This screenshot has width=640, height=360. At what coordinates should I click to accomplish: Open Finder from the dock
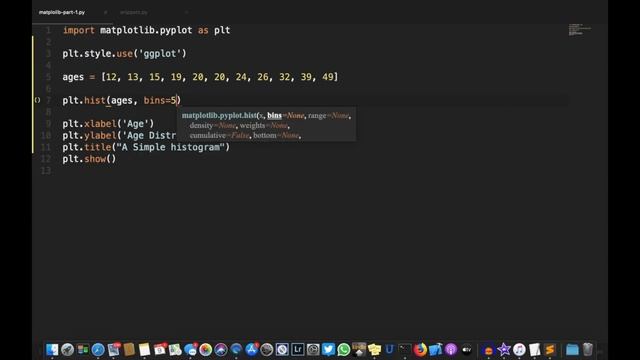point(52,350)
